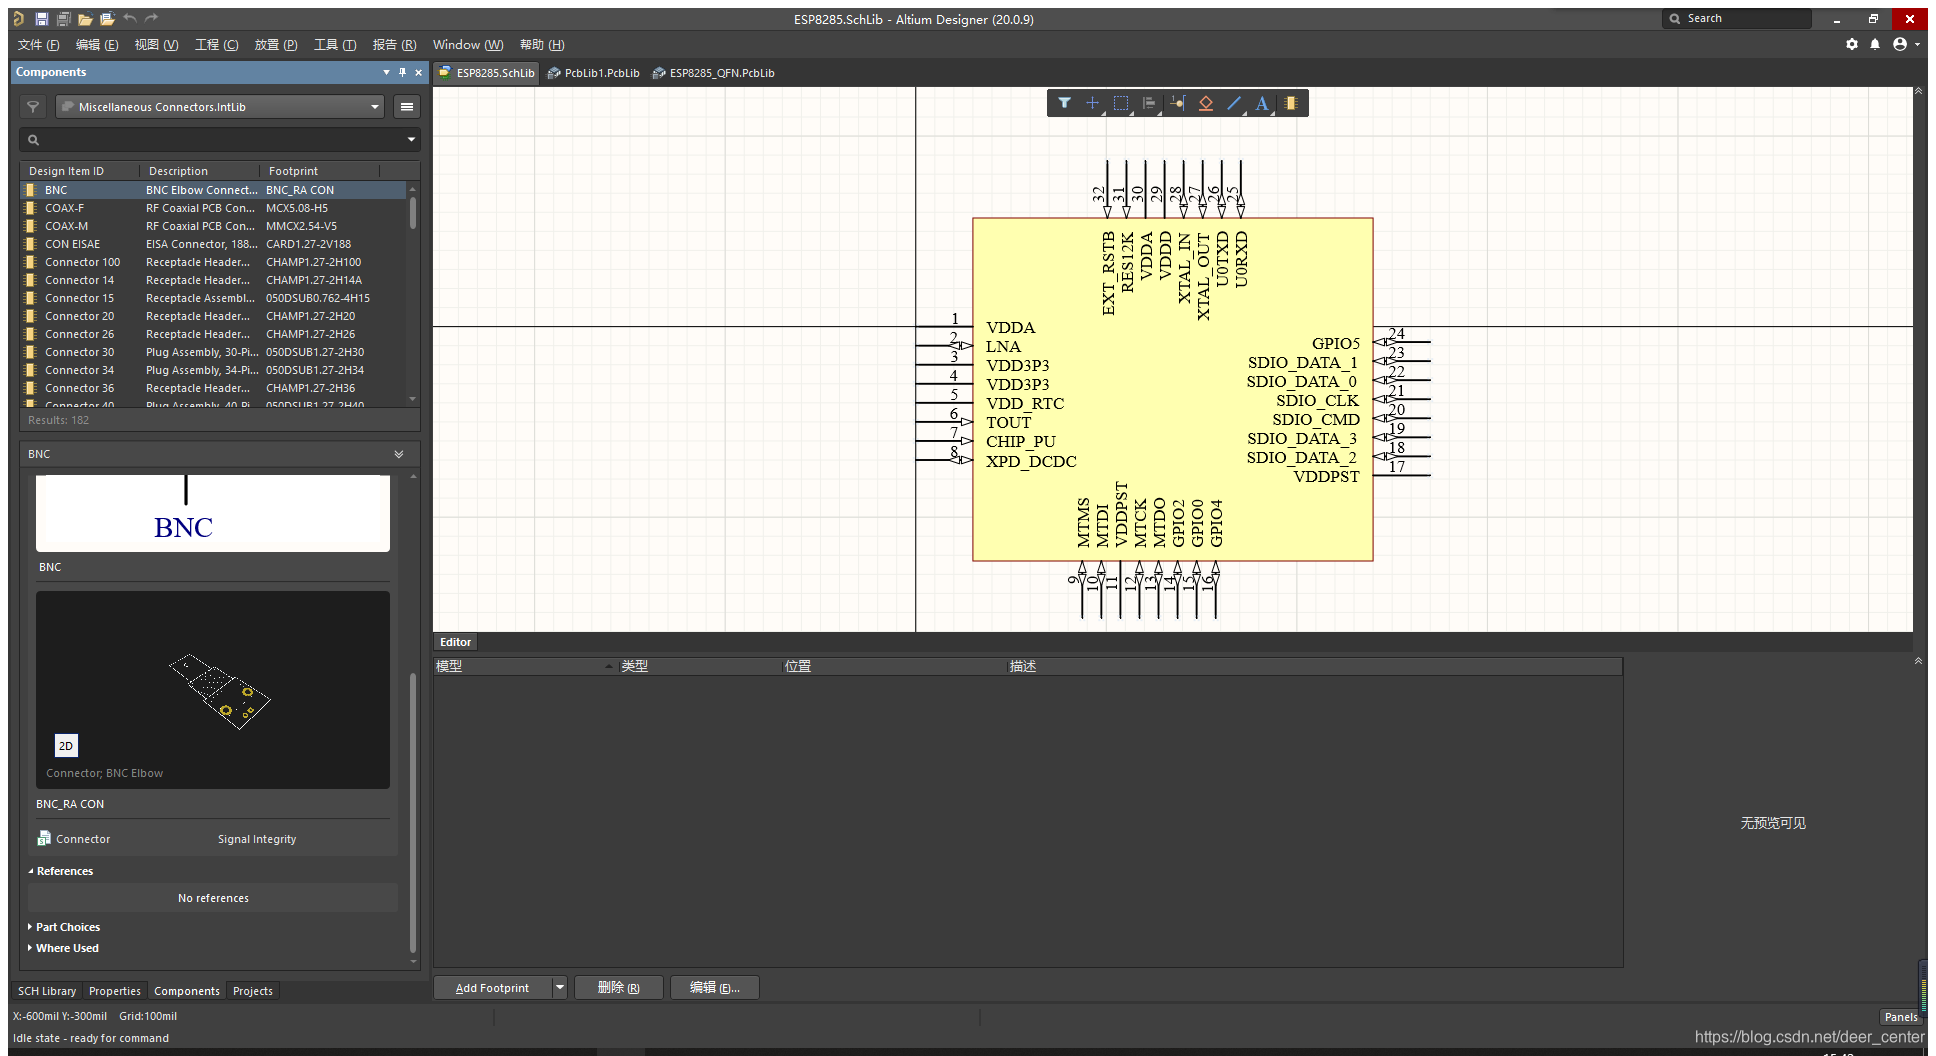This screenshot has width=1936, height=1056.
Task: Click the Place IEEE Symbol icon
Action: [1205, 103]
